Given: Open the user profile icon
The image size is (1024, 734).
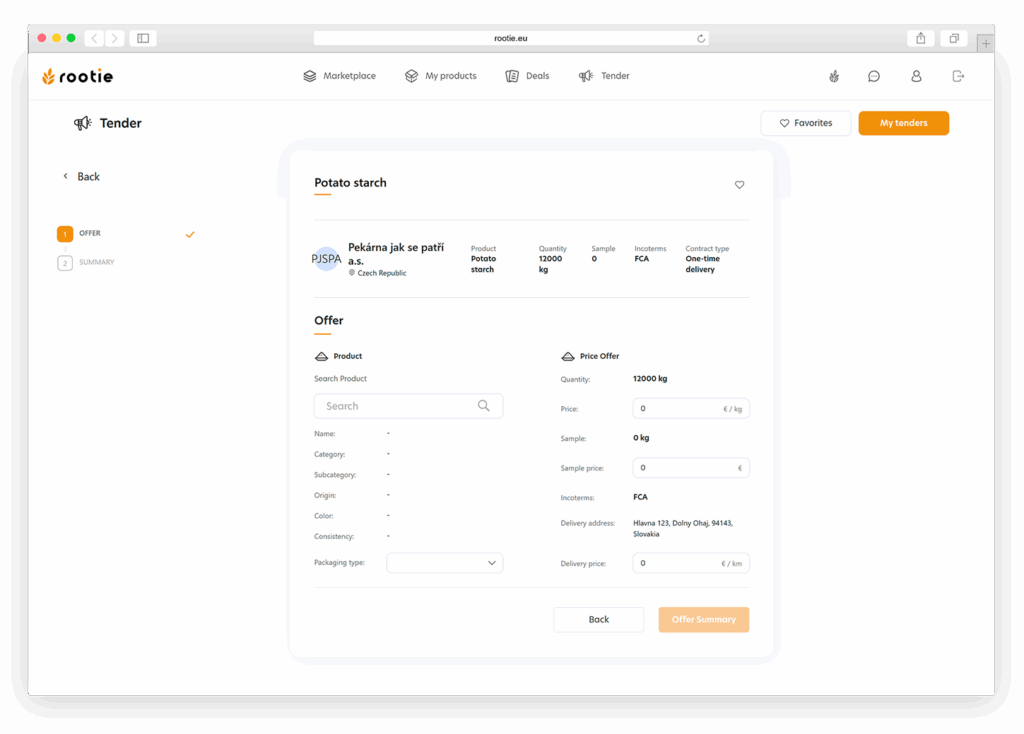Looking at the screenshot, I should click(916, 76).
